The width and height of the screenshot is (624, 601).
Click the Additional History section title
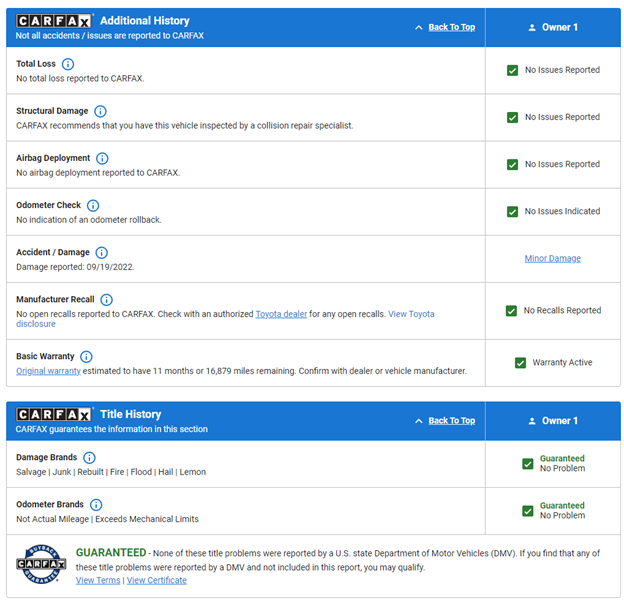click(145, 21)
